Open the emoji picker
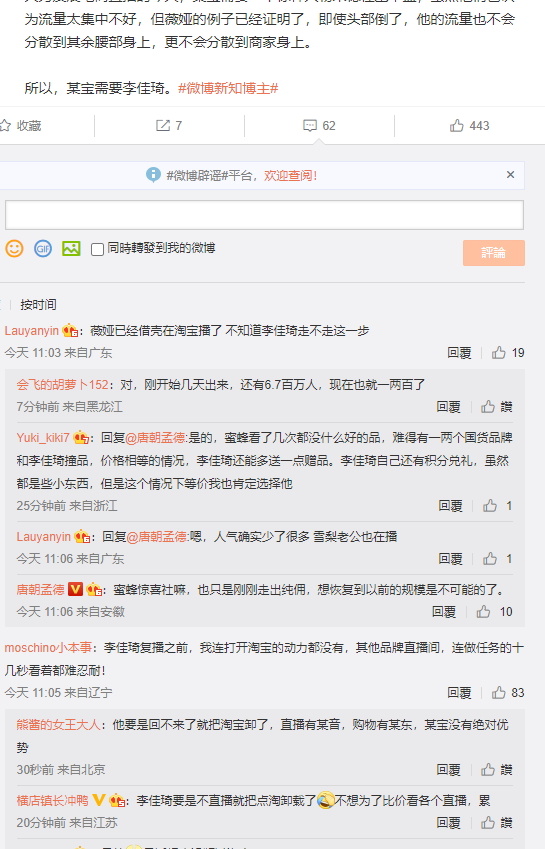This screenshot has height=849, width=545. coord(15,249)
